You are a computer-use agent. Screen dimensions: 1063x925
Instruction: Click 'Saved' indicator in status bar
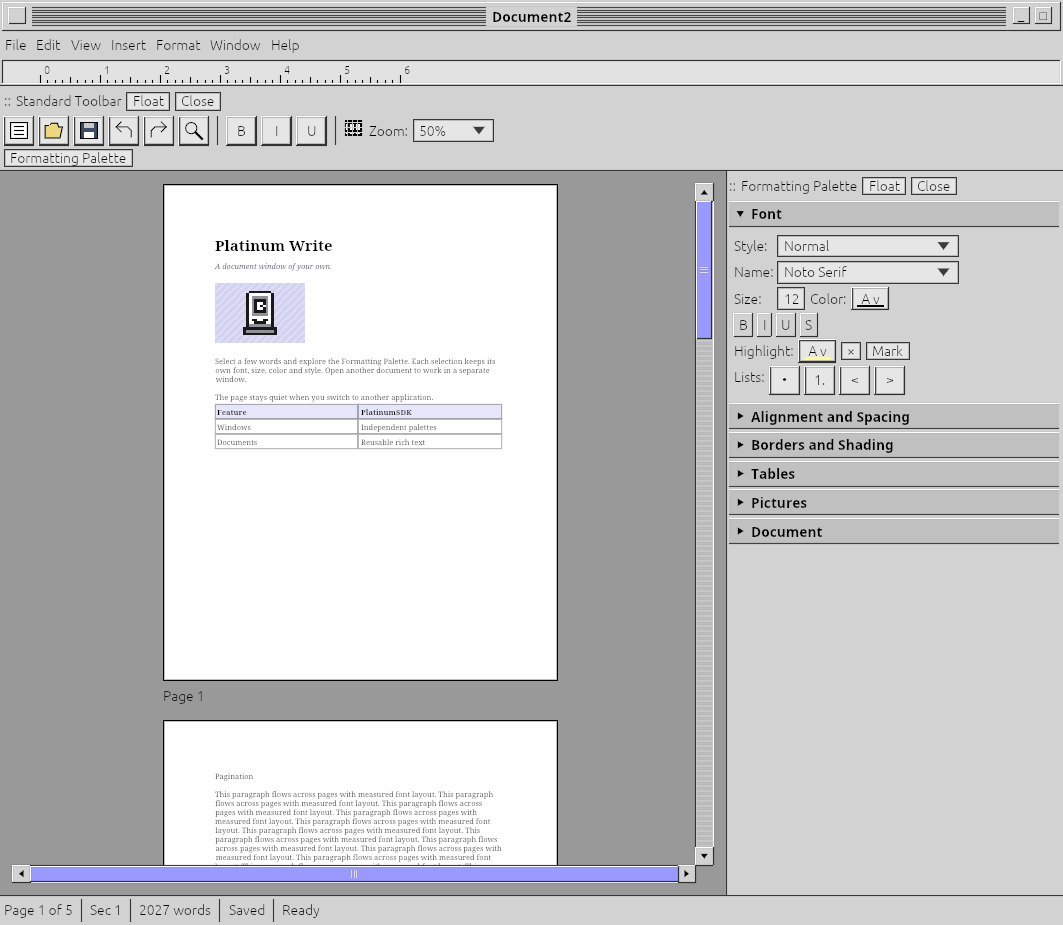(247, 910)
